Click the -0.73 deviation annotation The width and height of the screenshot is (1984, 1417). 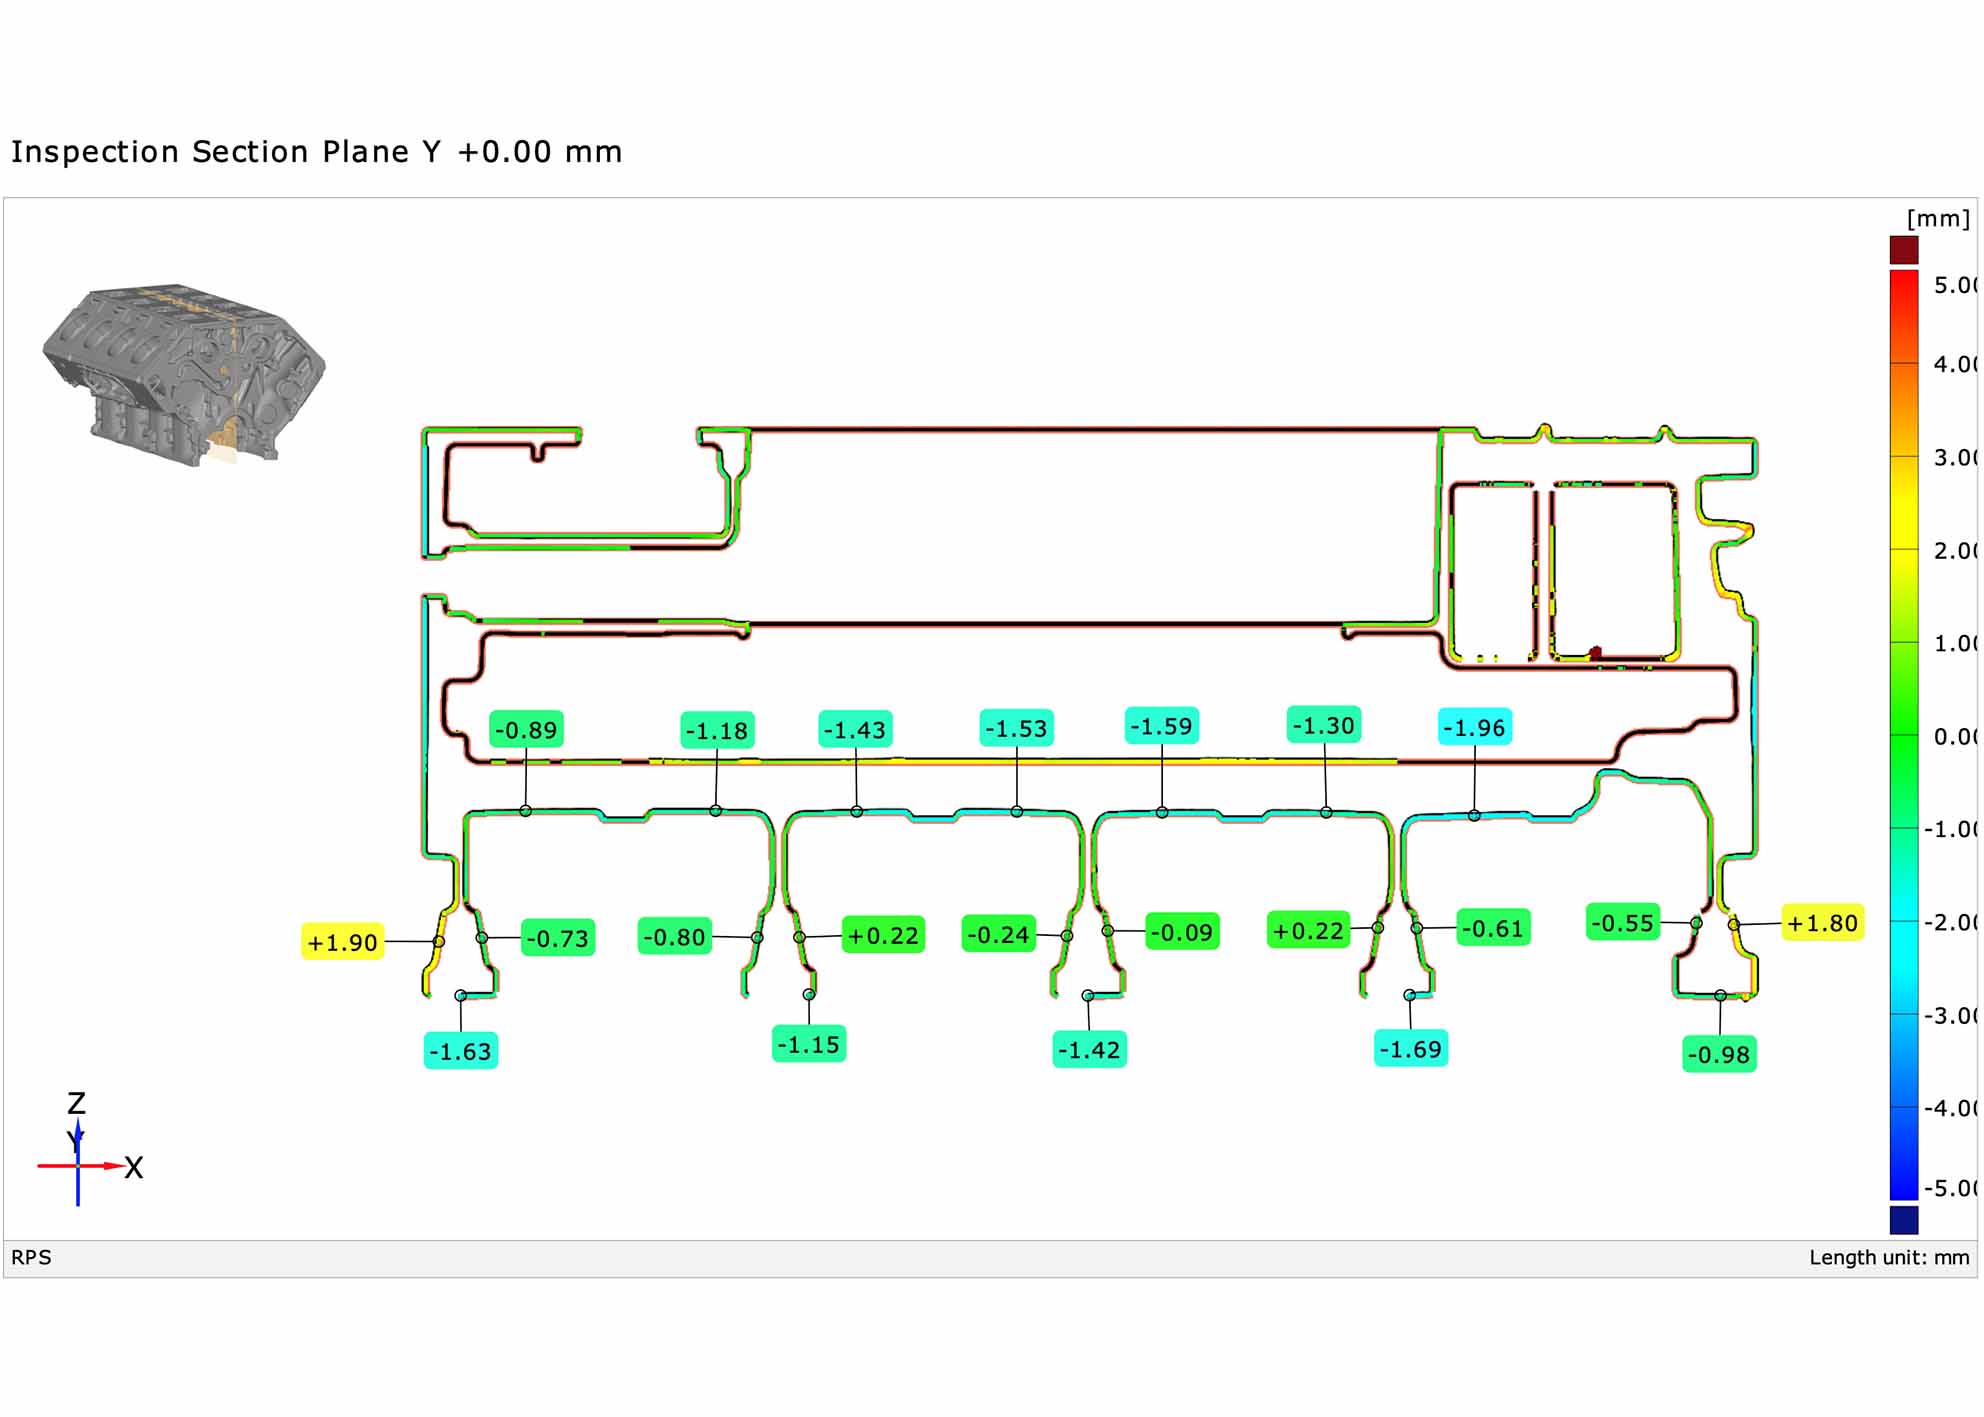coord(558,938)
